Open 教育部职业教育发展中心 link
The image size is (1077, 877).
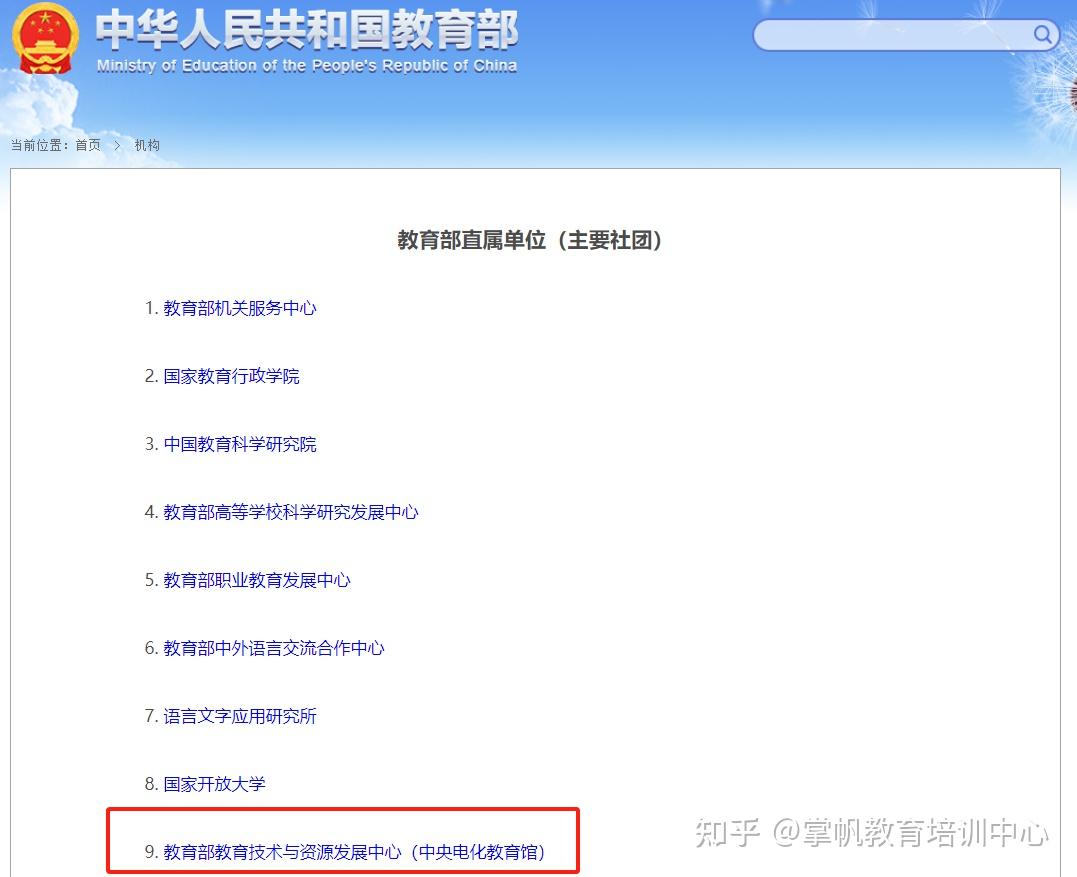pos(257,580)
